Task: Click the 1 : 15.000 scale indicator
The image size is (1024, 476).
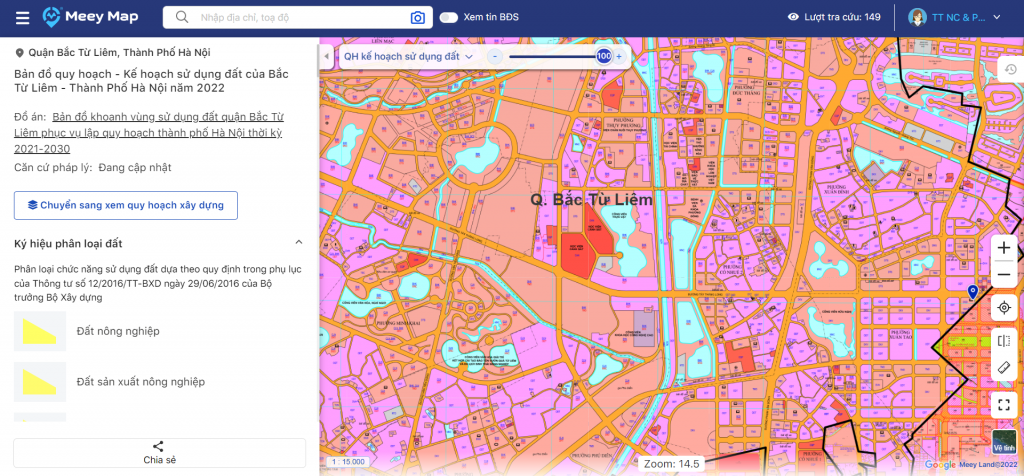Action: tap(349, 462)
